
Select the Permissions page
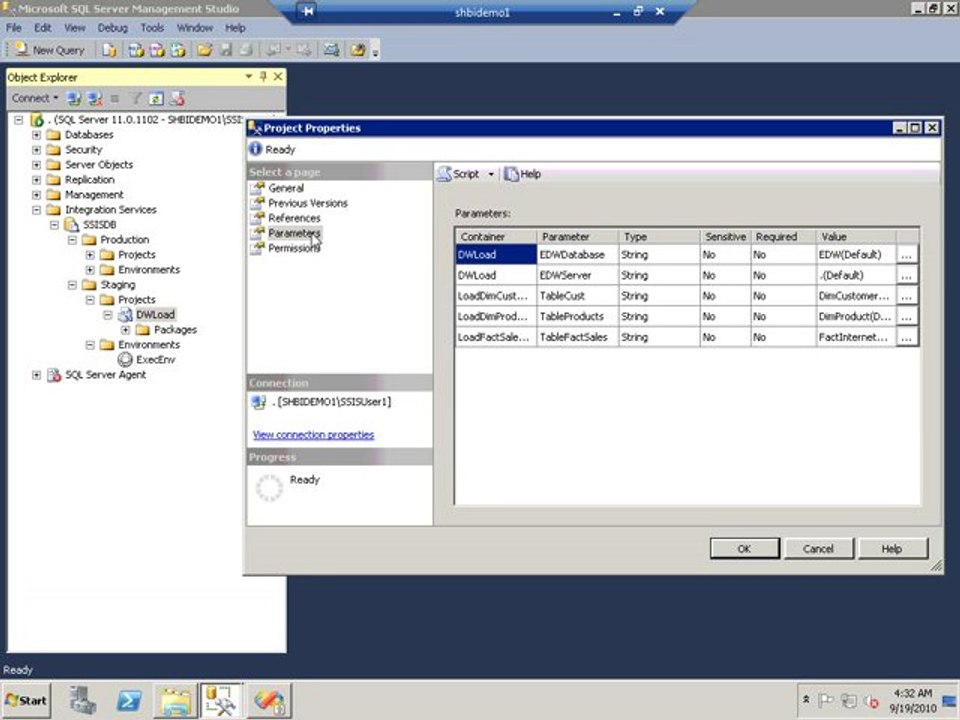click(x=294, y=248)
